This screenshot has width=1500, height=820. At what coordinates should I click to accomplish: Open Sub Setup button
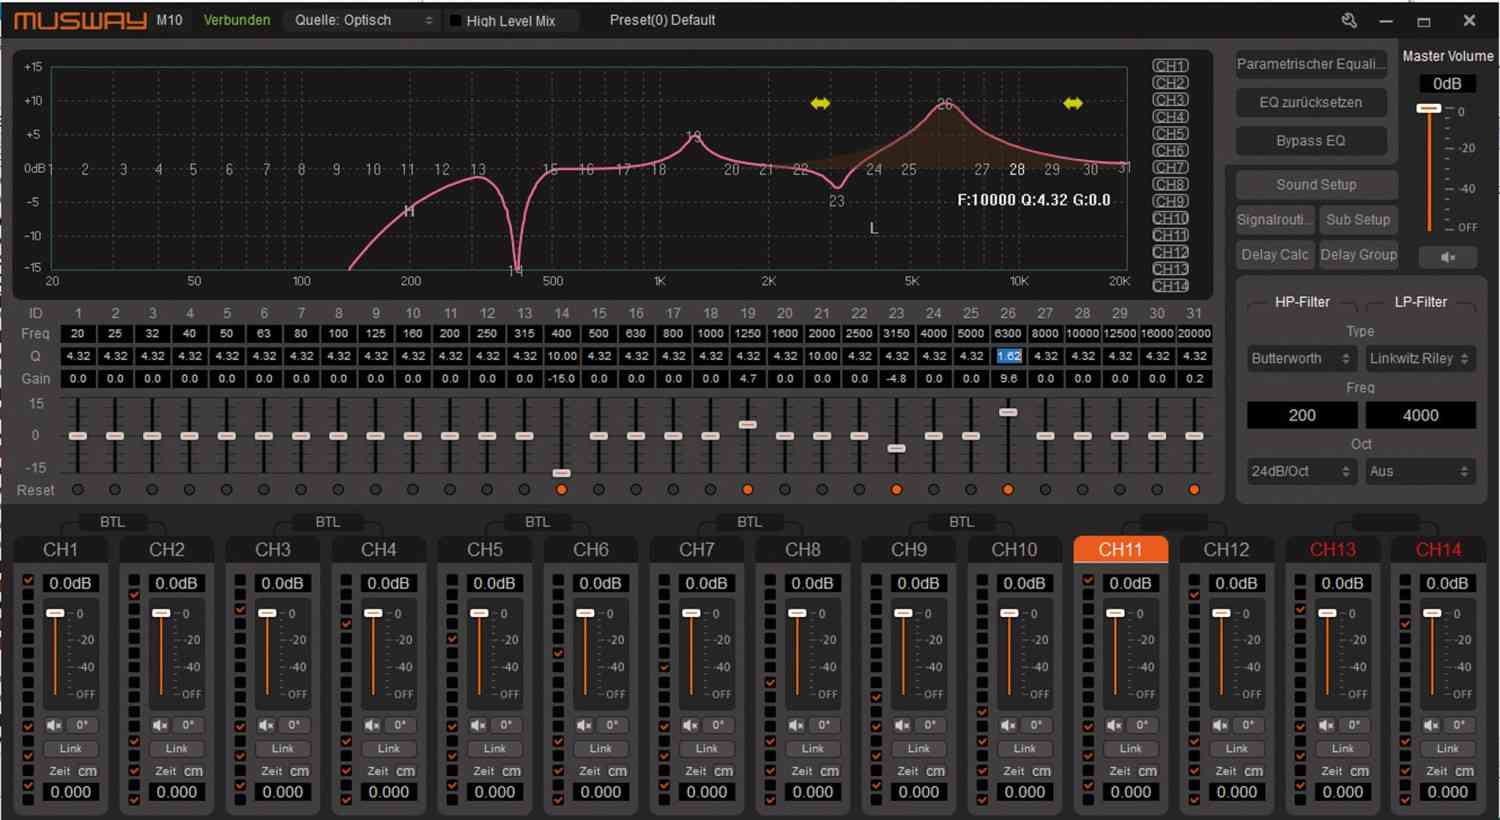1358,220
